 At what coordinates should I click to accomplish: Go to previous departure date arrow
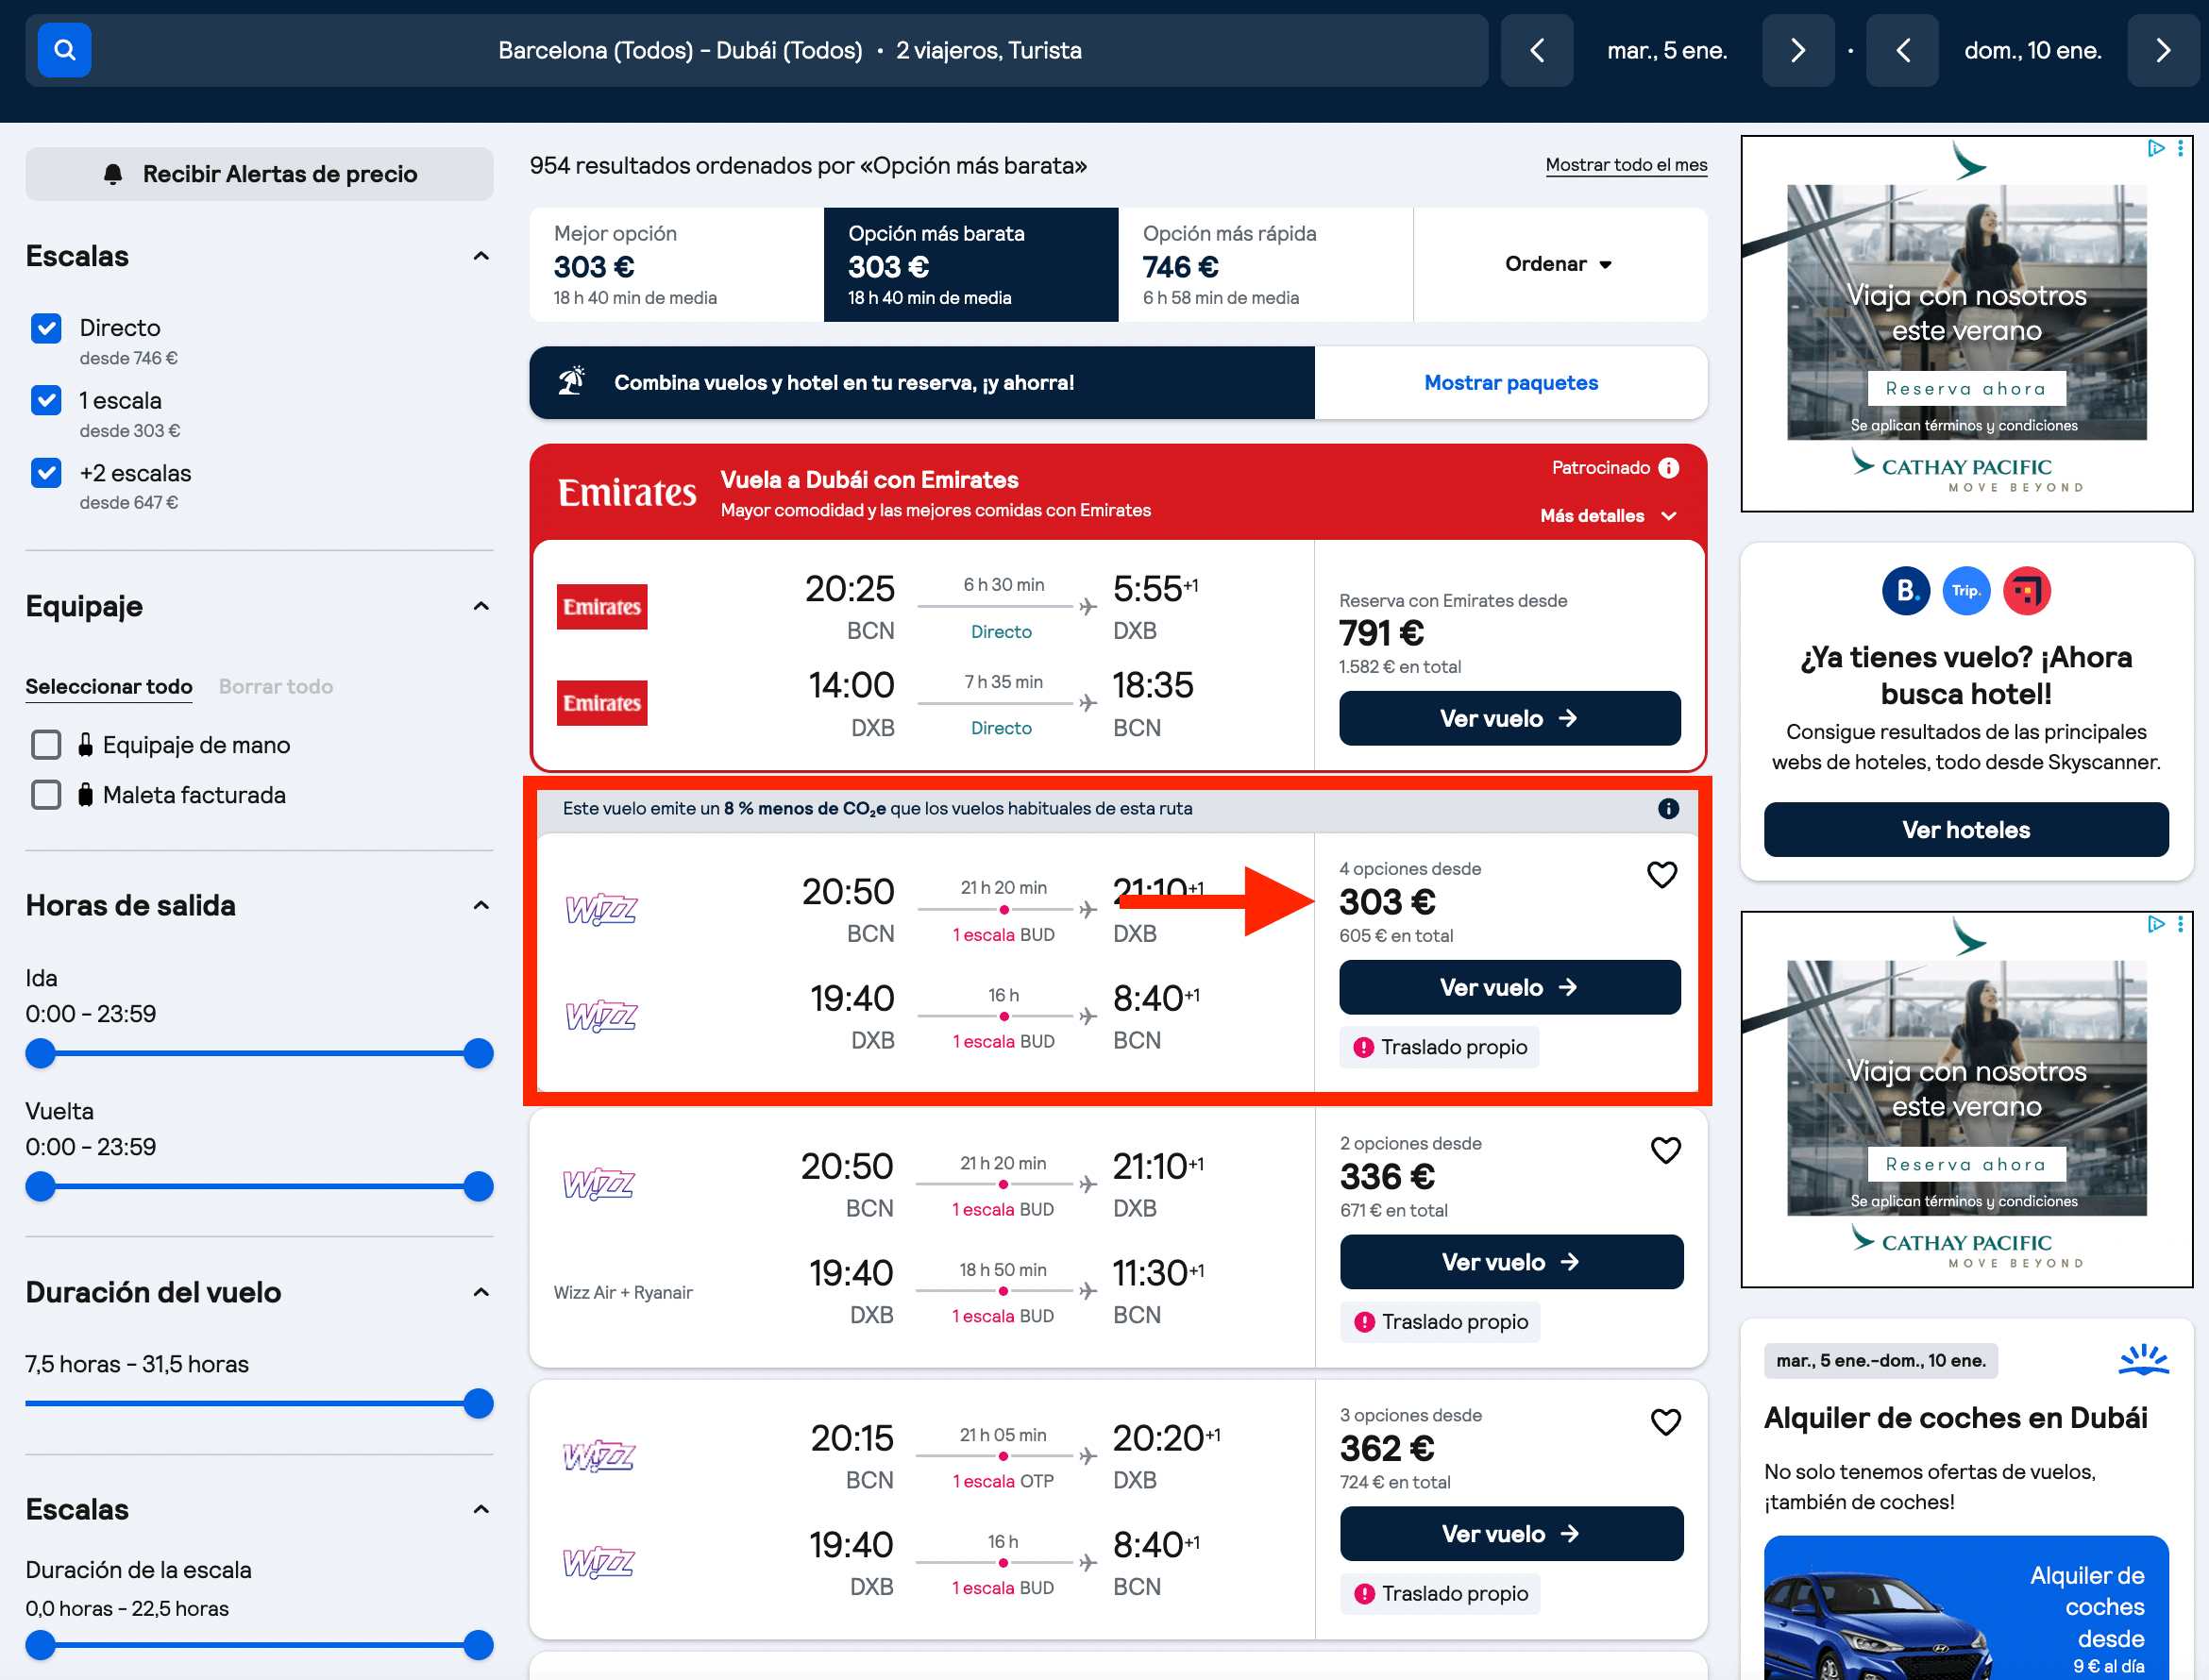(x=1537, y=50)
